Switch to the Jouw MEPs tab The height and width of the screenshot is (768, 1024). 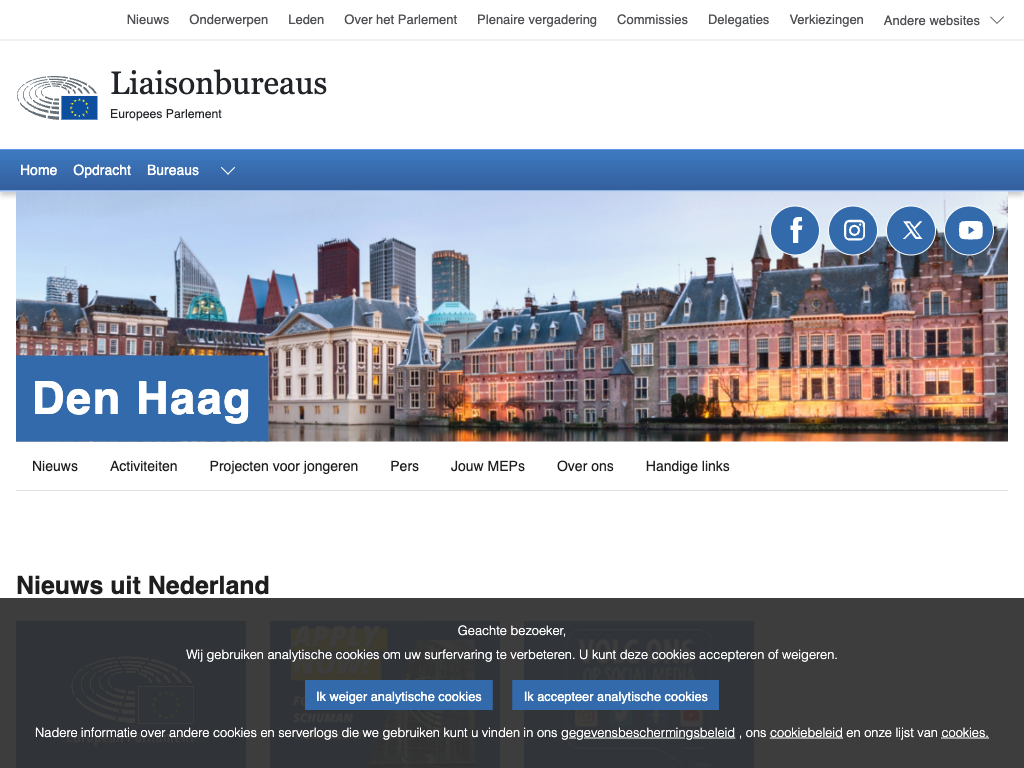point(488,466)
